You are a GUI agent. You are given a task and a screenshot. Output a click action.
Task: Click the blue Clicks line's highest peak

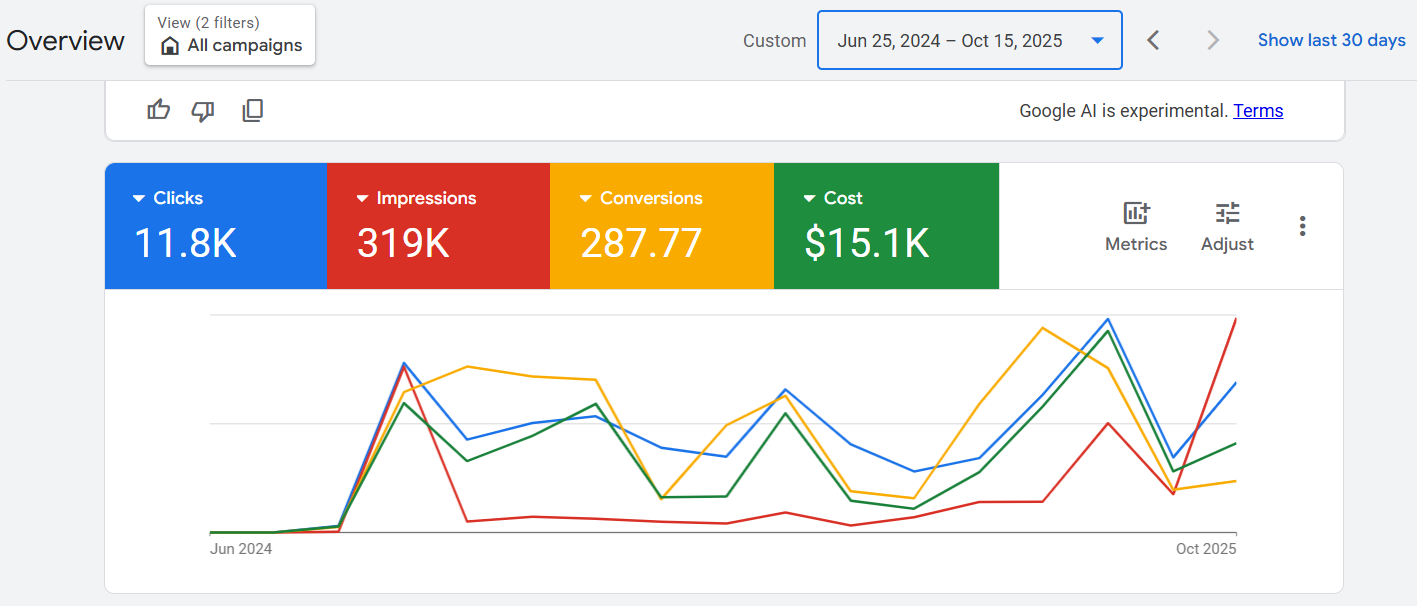click(x=1107, y=319)
